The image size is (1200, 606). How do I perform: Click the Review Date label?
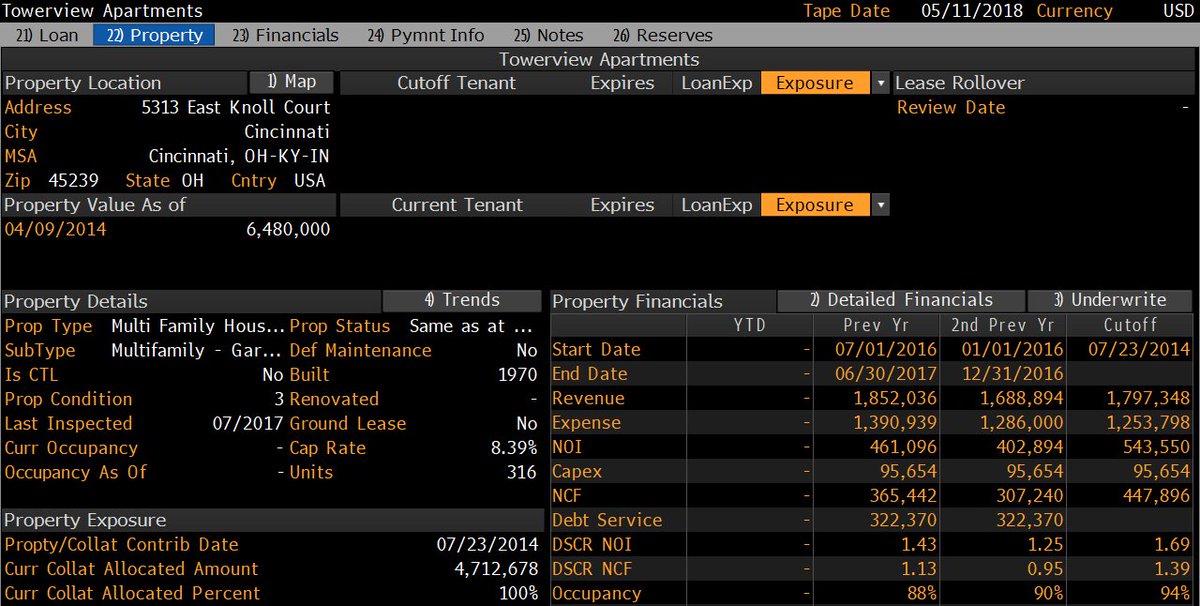[x=951, y=107]
